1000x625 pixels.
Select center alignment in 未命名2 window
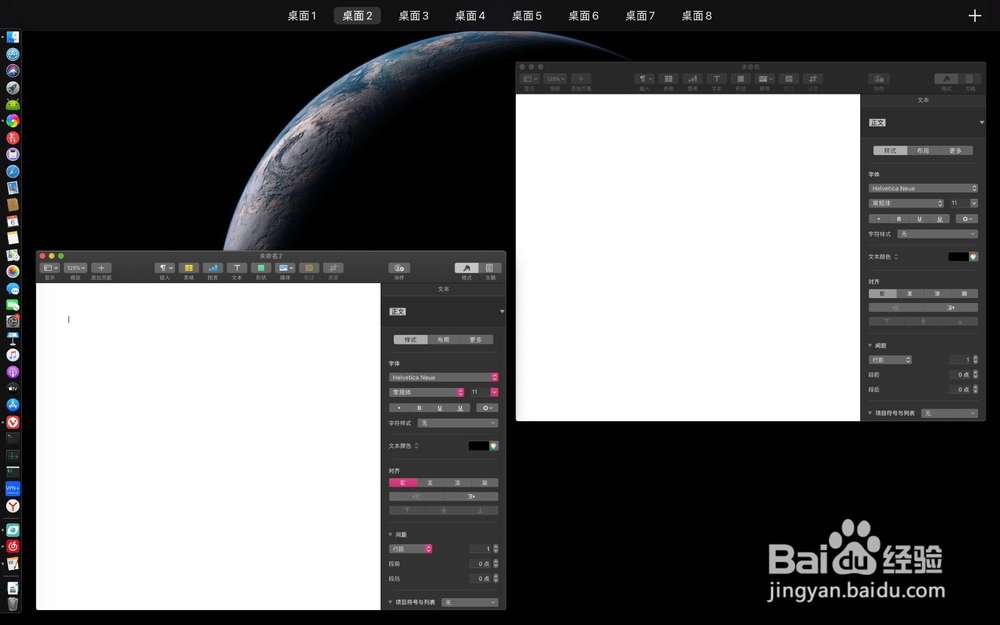(x=430, y=483)
